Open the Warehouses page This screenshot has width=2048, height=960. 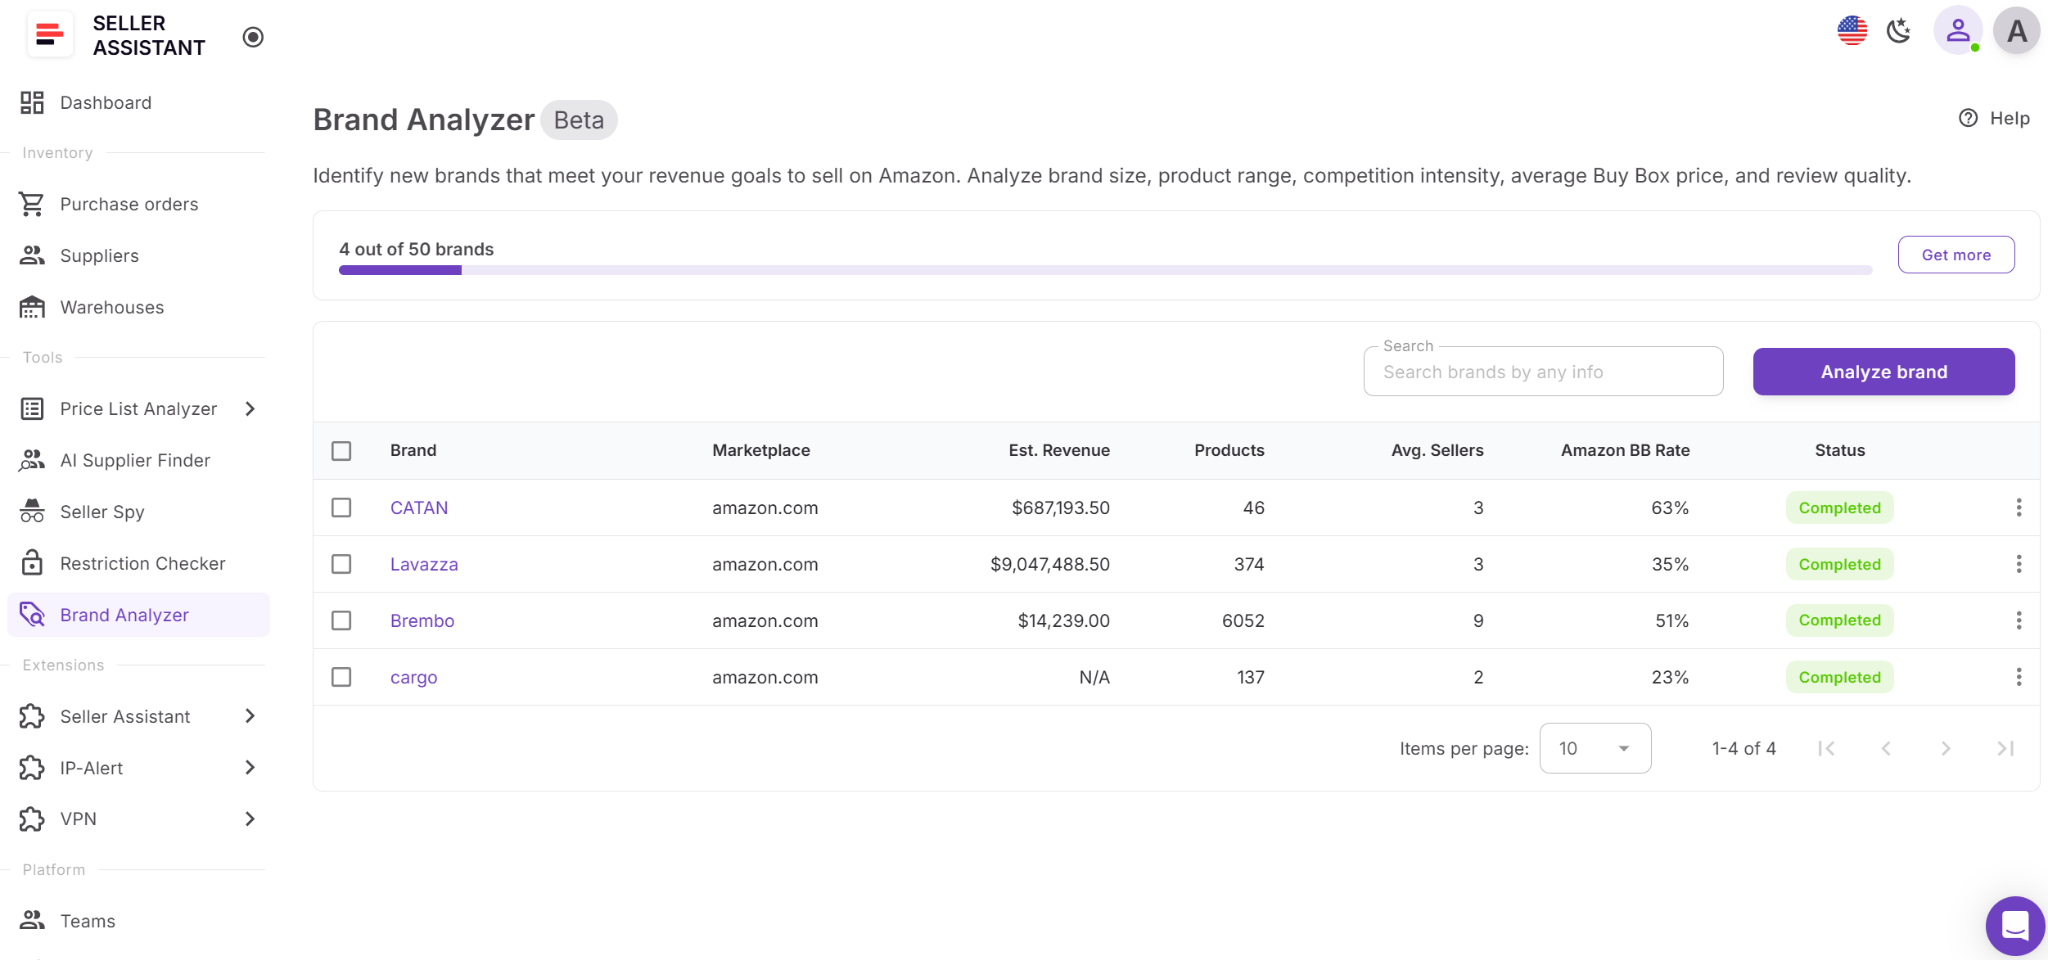click(x=112, y=307)
